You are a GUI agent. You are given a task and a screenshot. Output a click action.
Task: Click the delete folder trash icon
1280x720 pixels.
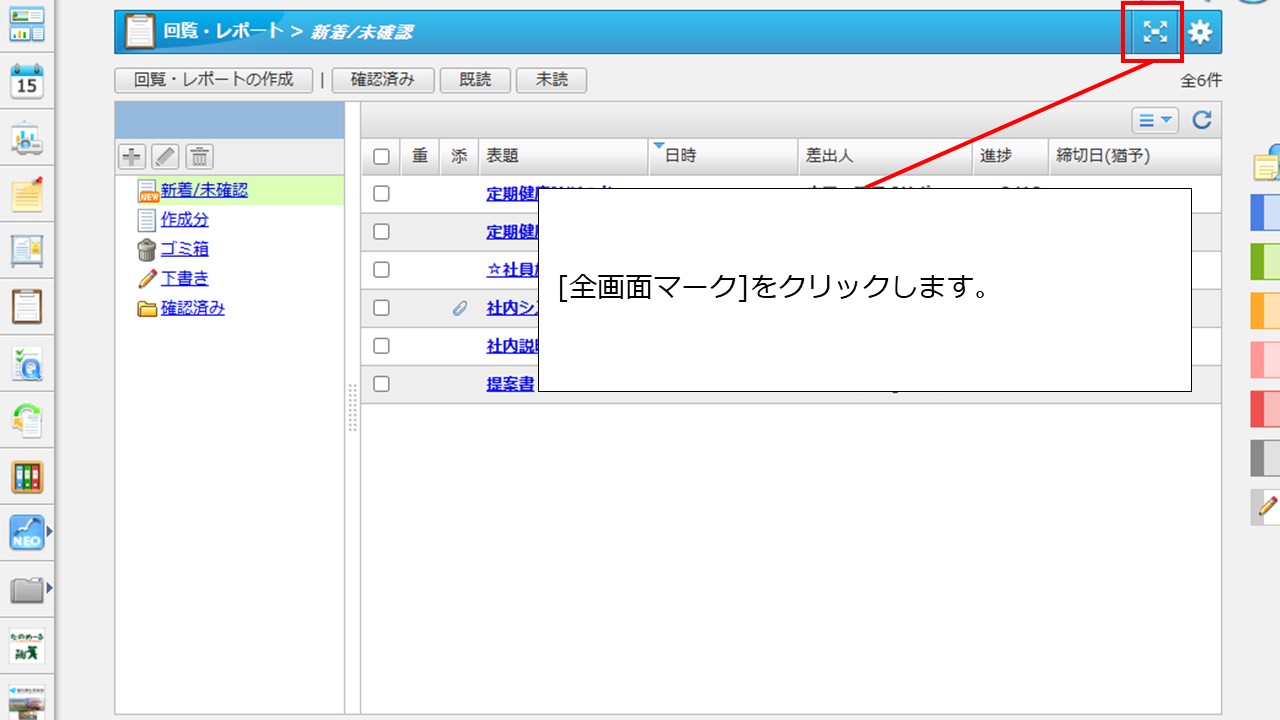pos(199,156)
